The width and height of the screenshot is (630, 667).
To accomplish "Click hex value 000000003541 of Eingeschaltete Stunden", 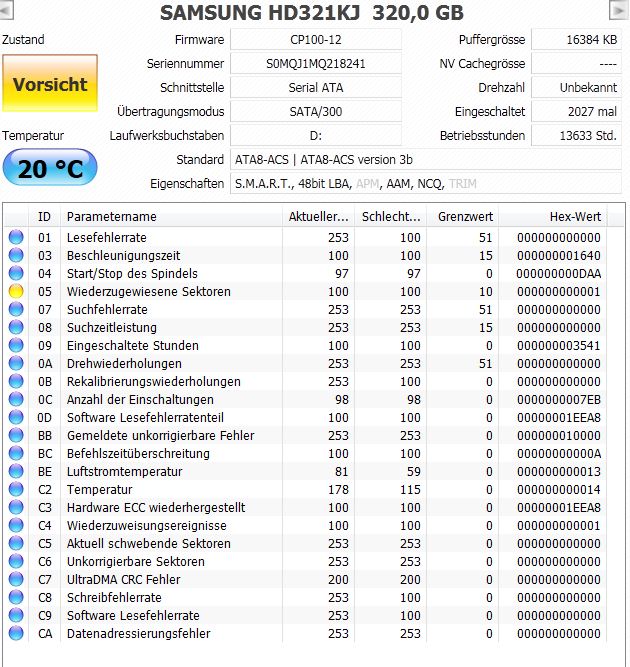I will tap(559, 345).
